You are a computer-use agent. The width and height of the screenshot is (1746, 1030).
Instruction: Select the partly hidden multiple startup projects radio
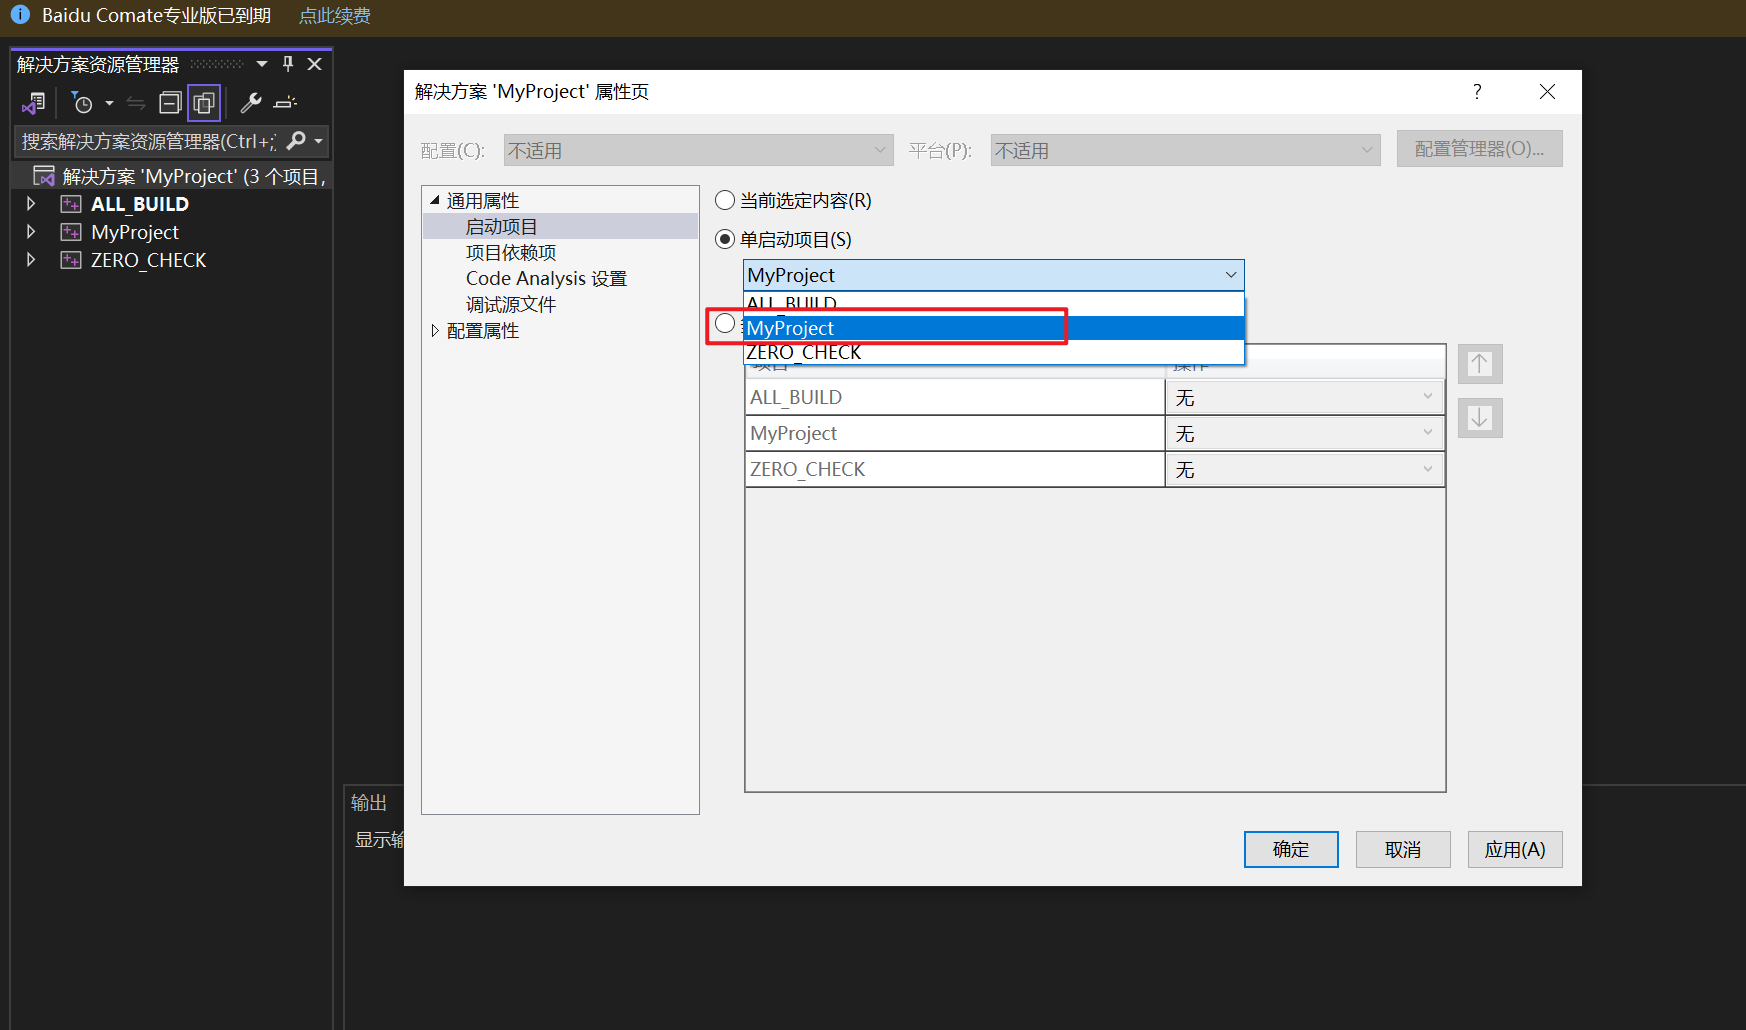[725, 323]
